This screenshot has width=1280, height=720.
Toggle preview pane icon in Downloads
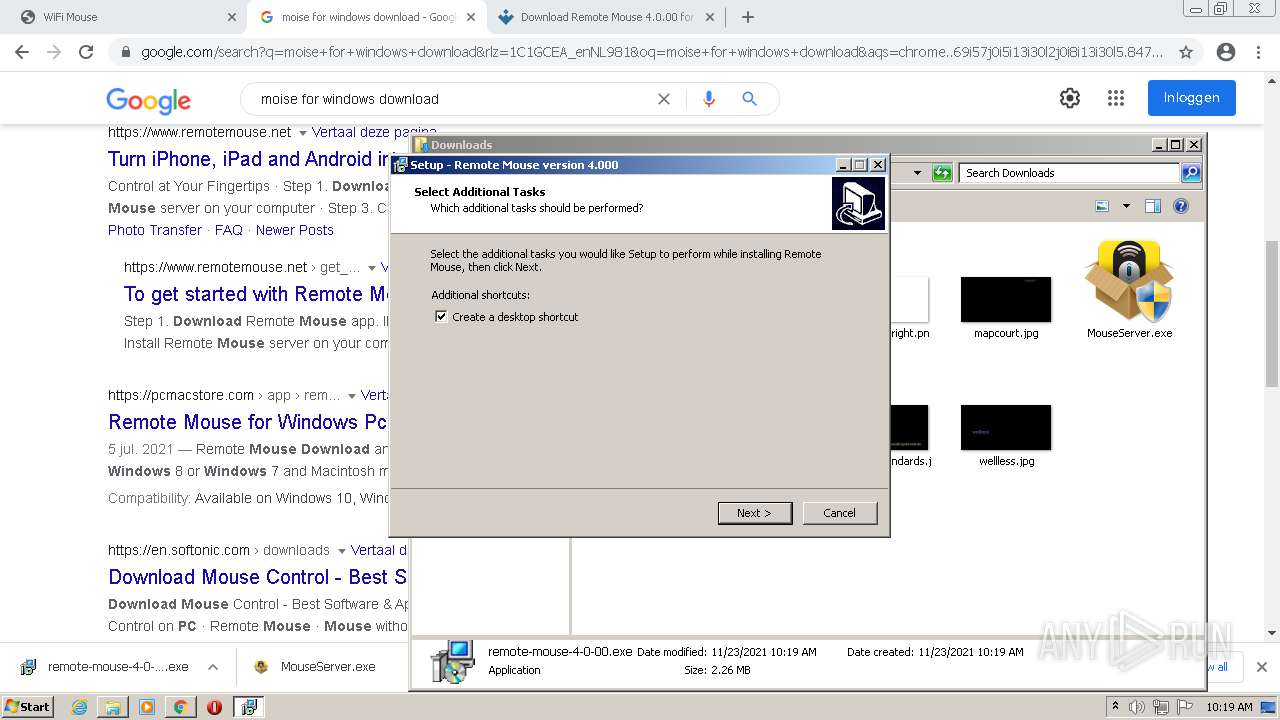pyautogui.click(x=1152, y=206)
